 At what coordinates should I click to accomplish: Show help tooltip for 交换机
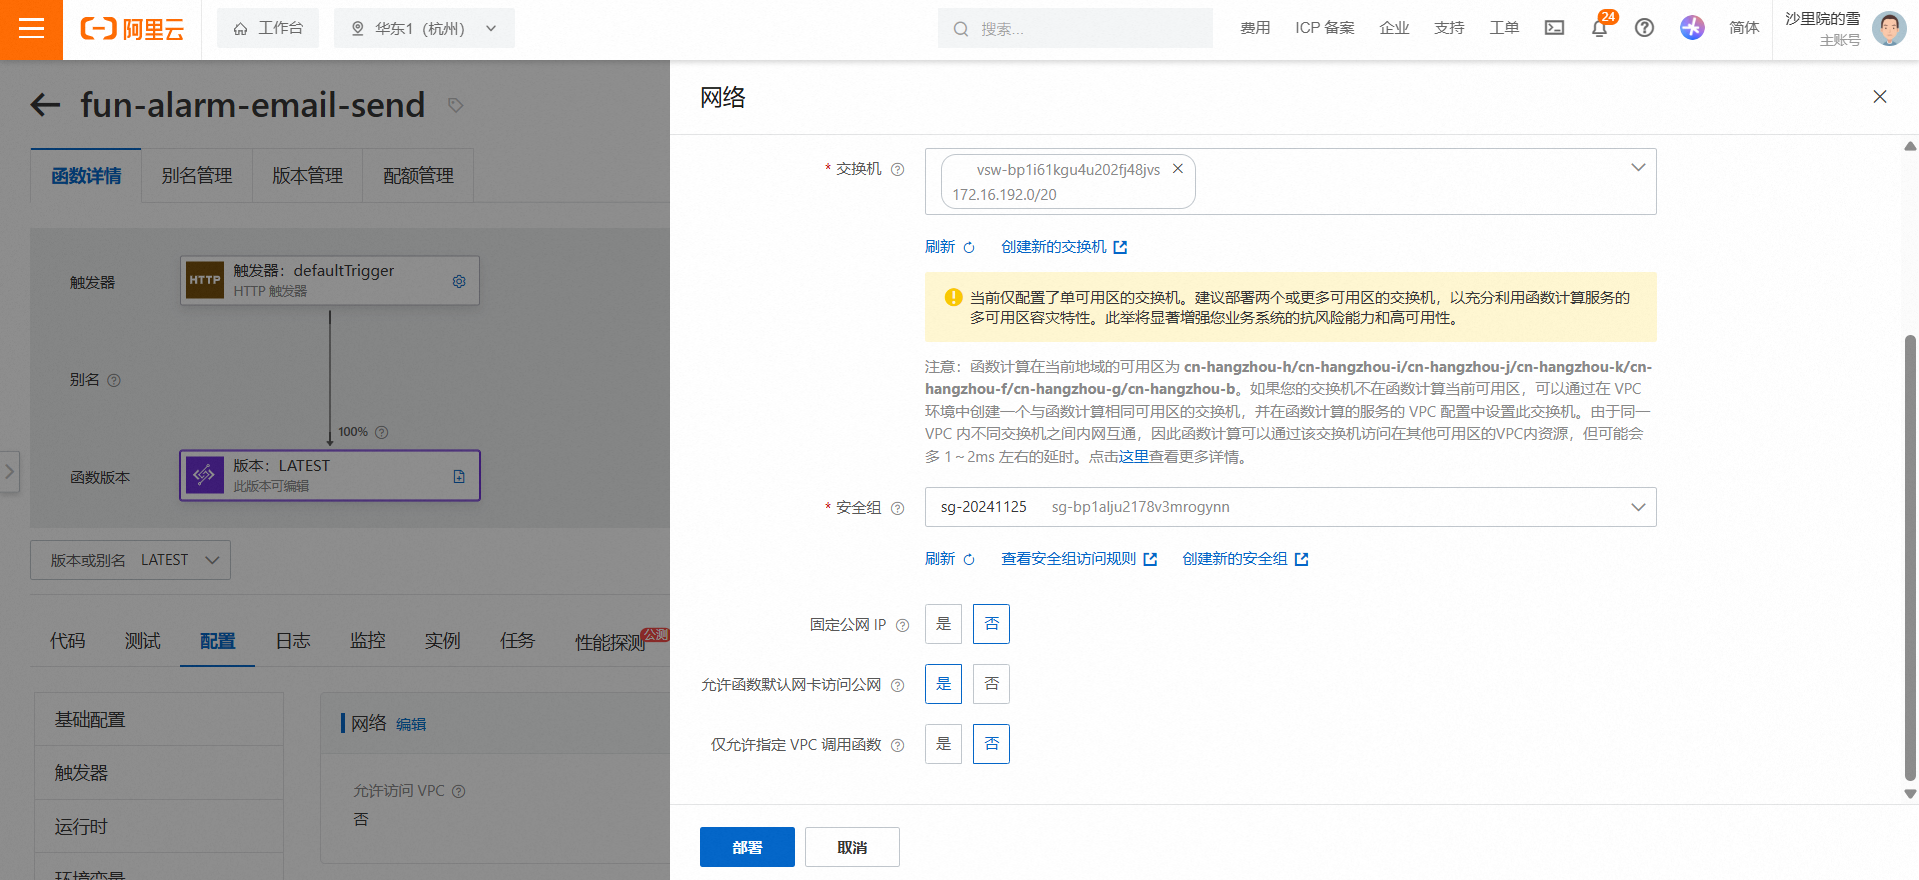coord(897,169)
